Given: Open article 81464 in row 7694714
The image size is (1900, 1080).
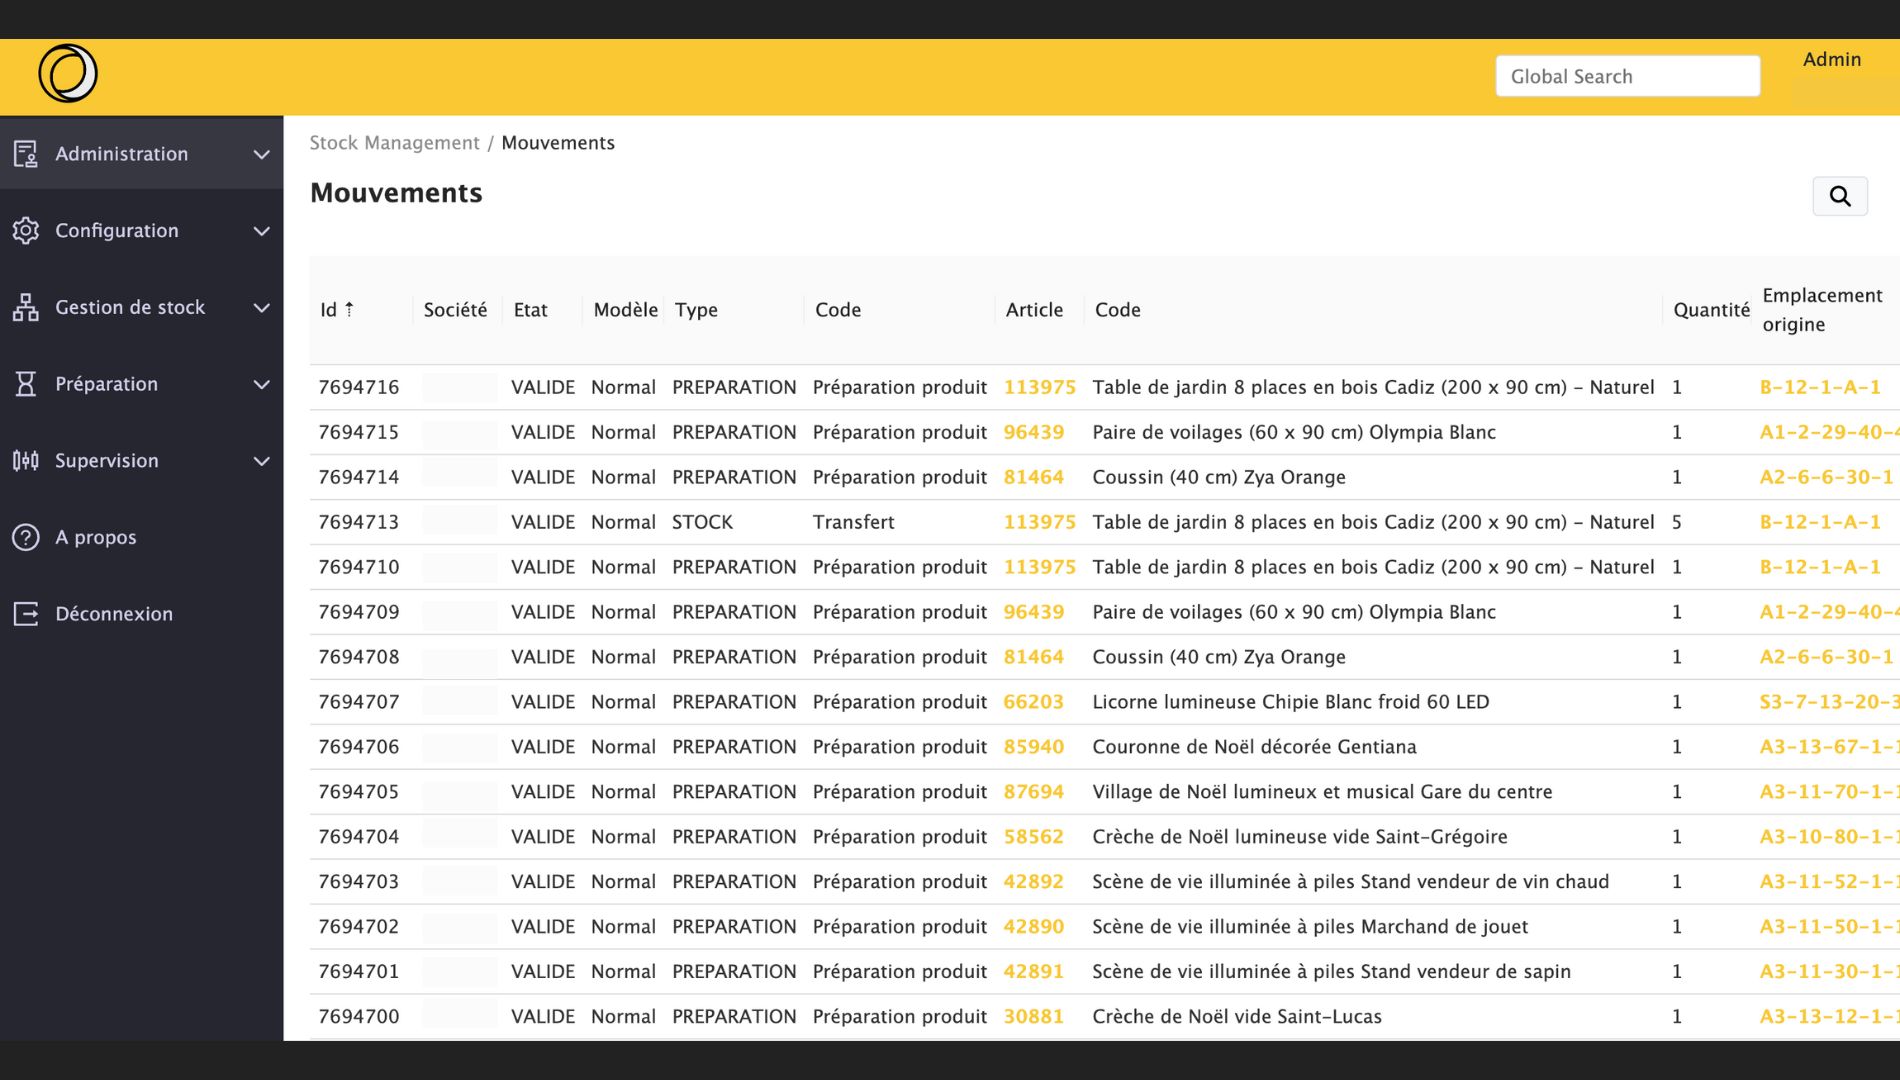Looking at the screenshot, I should click(1034, 477).
